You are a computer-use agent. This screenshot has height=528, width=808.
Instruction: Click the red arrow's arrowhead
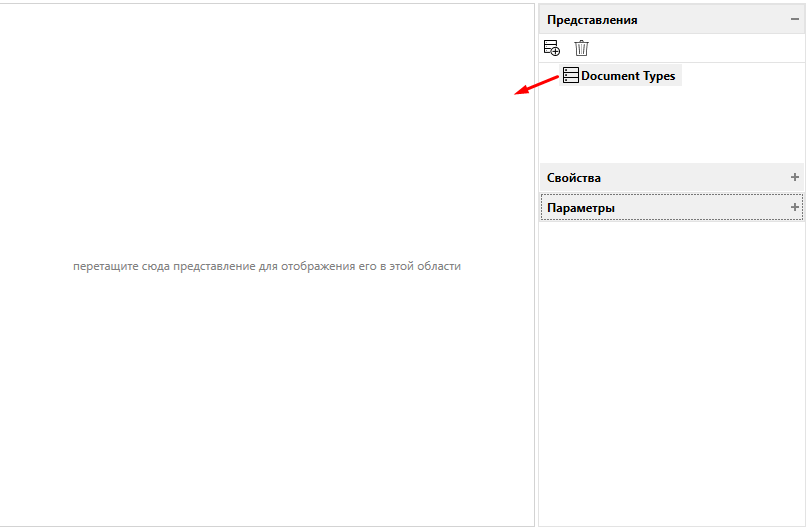[519, 93]
